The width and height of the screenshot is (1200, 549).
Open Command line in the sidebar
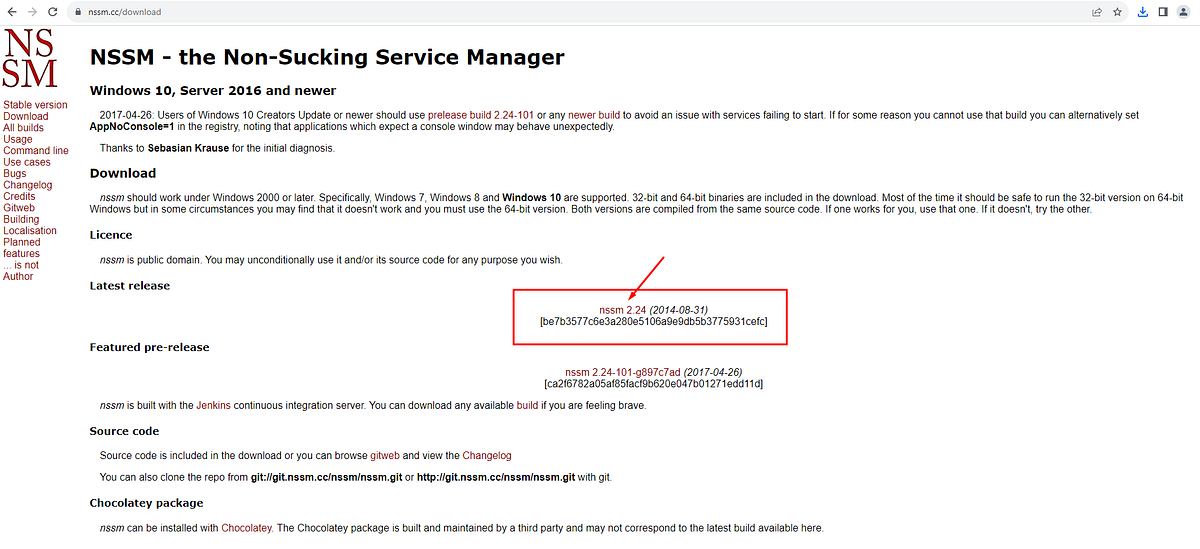pyautogui.click(x=36, y=151)
